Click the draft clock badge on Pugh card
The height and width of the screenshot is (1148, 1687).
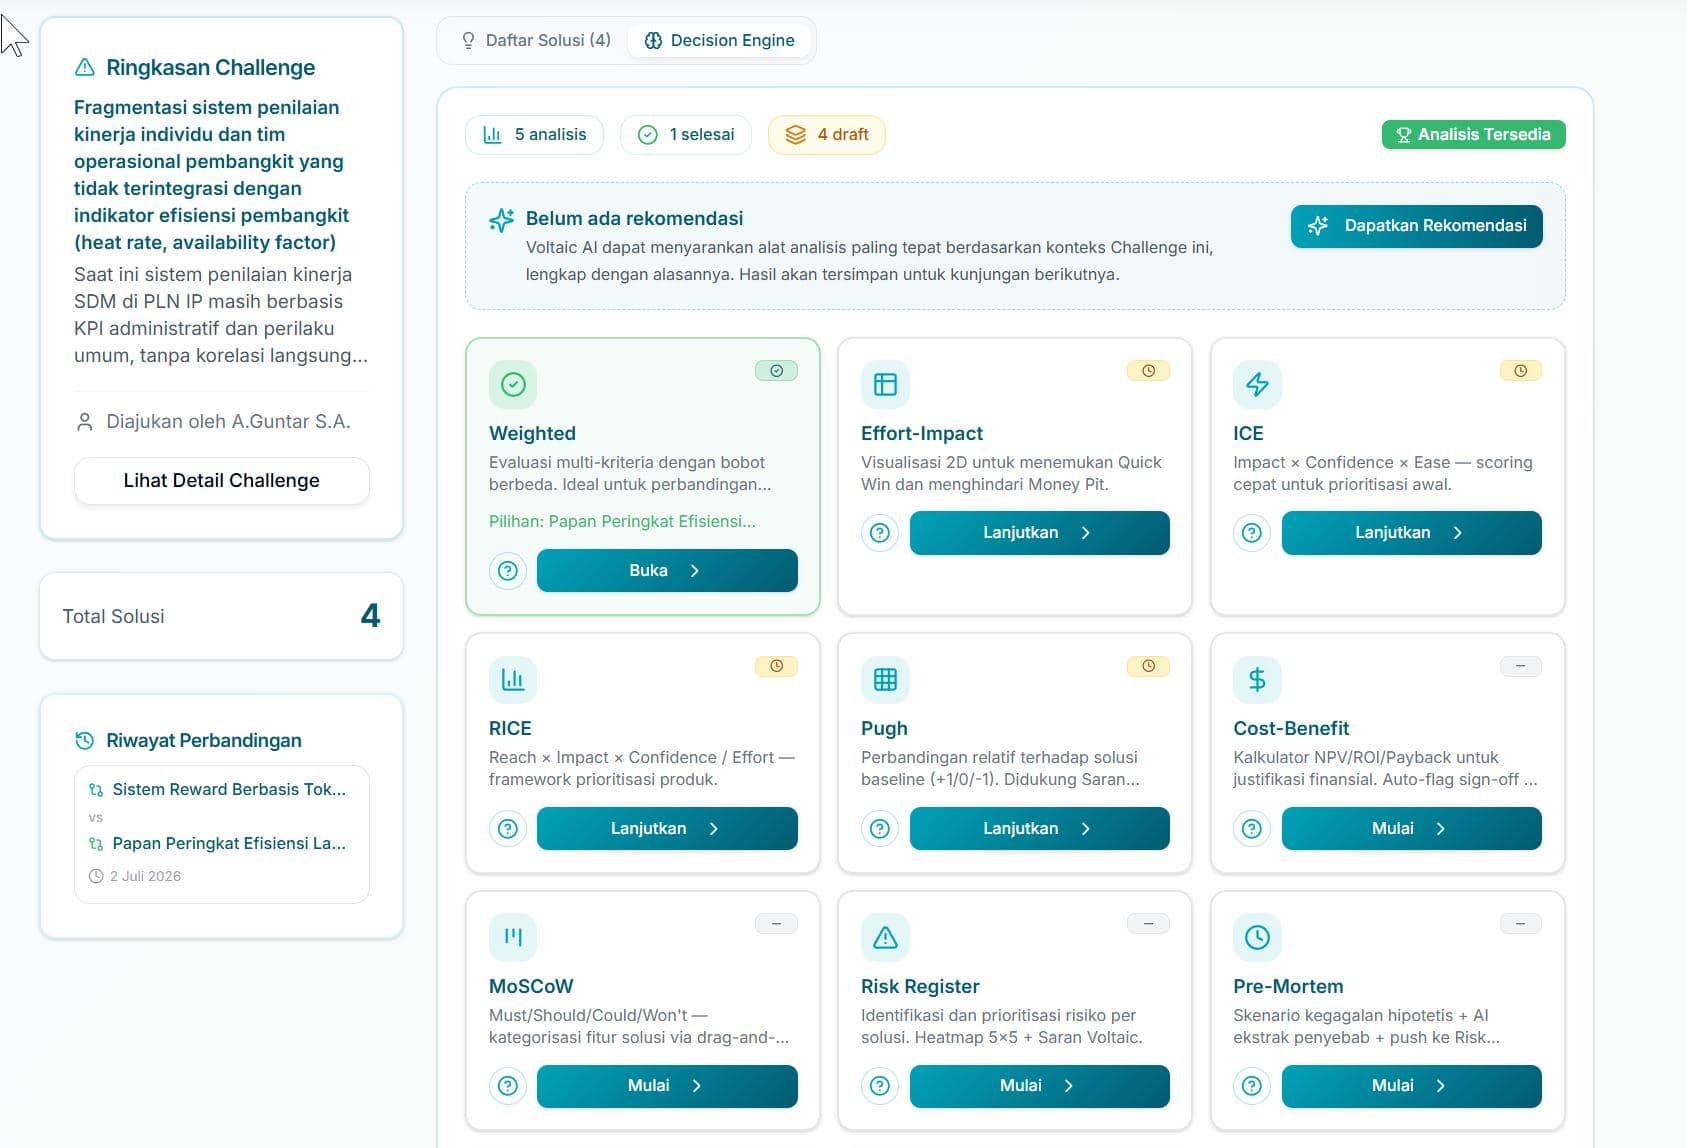(1148, 666)
